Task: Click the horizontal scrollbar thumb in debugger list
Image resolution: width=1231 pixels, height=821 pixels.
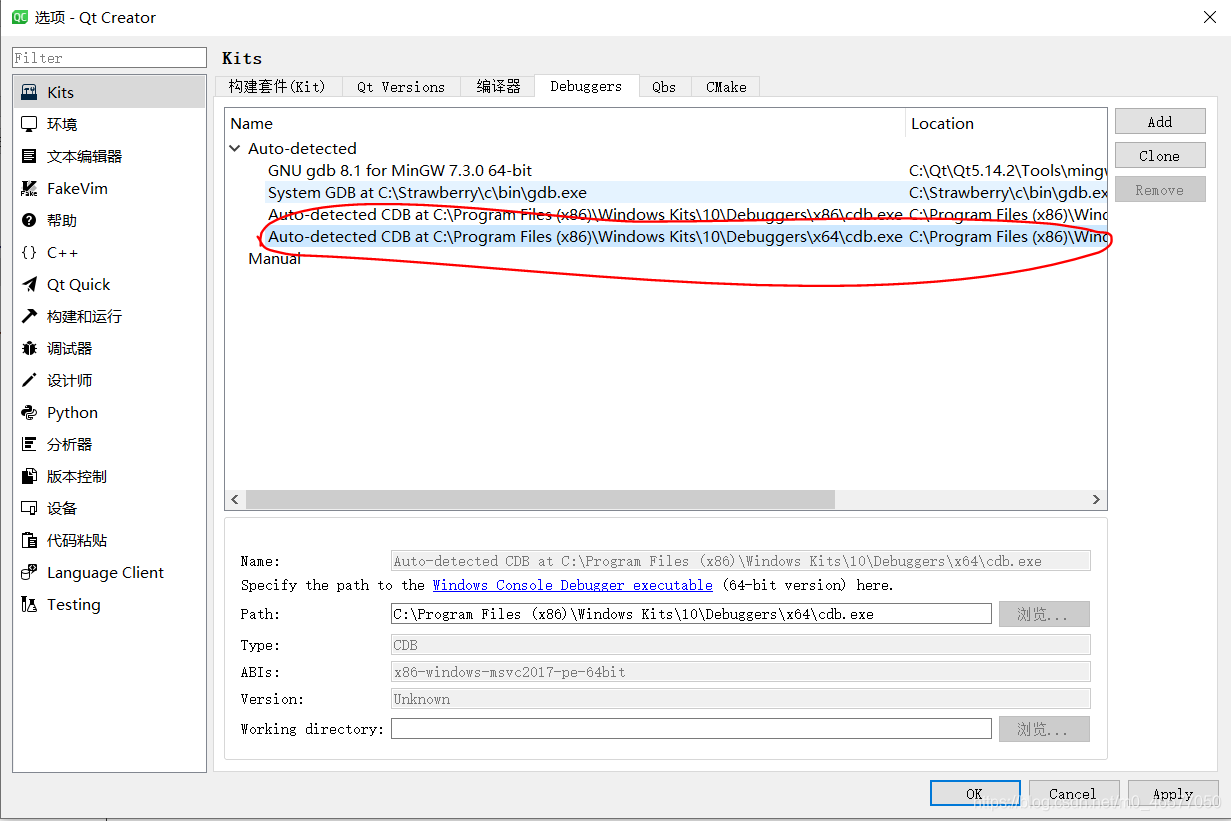Action: click(540, 499)
